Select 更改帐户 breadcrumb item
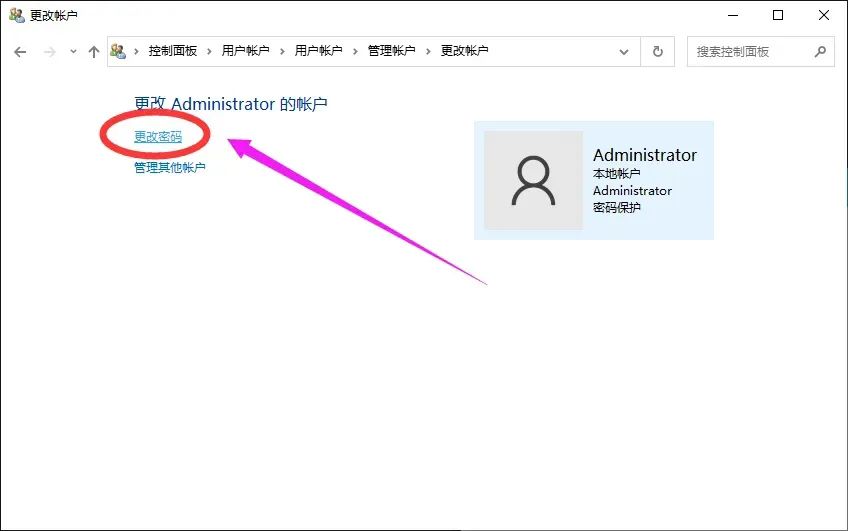Viewport: 848px width, 531px height. coord(465,51)
